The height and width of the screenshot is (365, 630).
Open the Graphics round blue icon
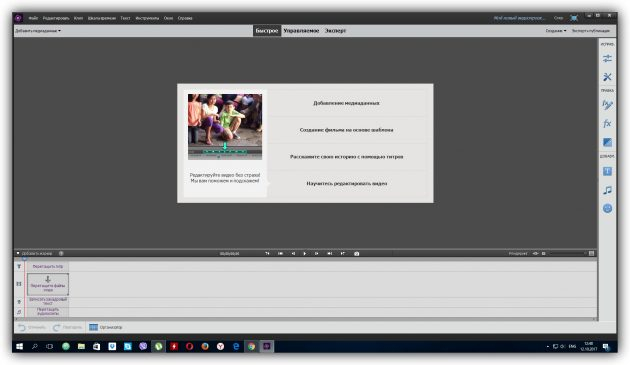pos(607,208)
